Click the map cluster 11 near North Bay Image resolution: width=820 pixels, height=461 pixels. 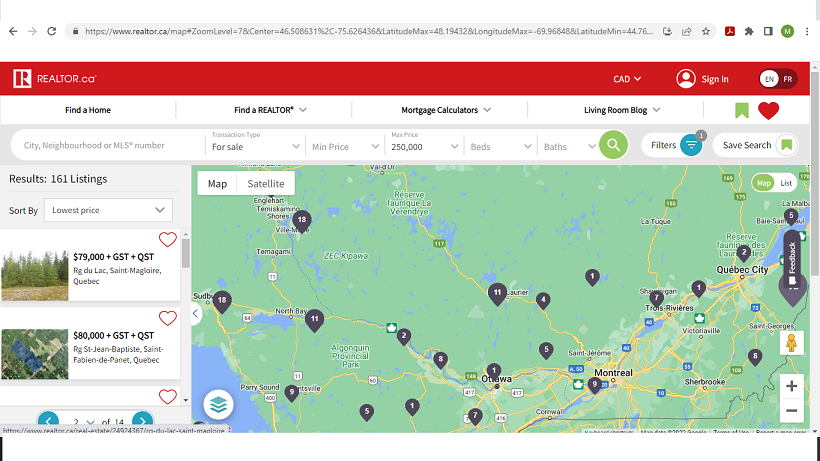314,320
